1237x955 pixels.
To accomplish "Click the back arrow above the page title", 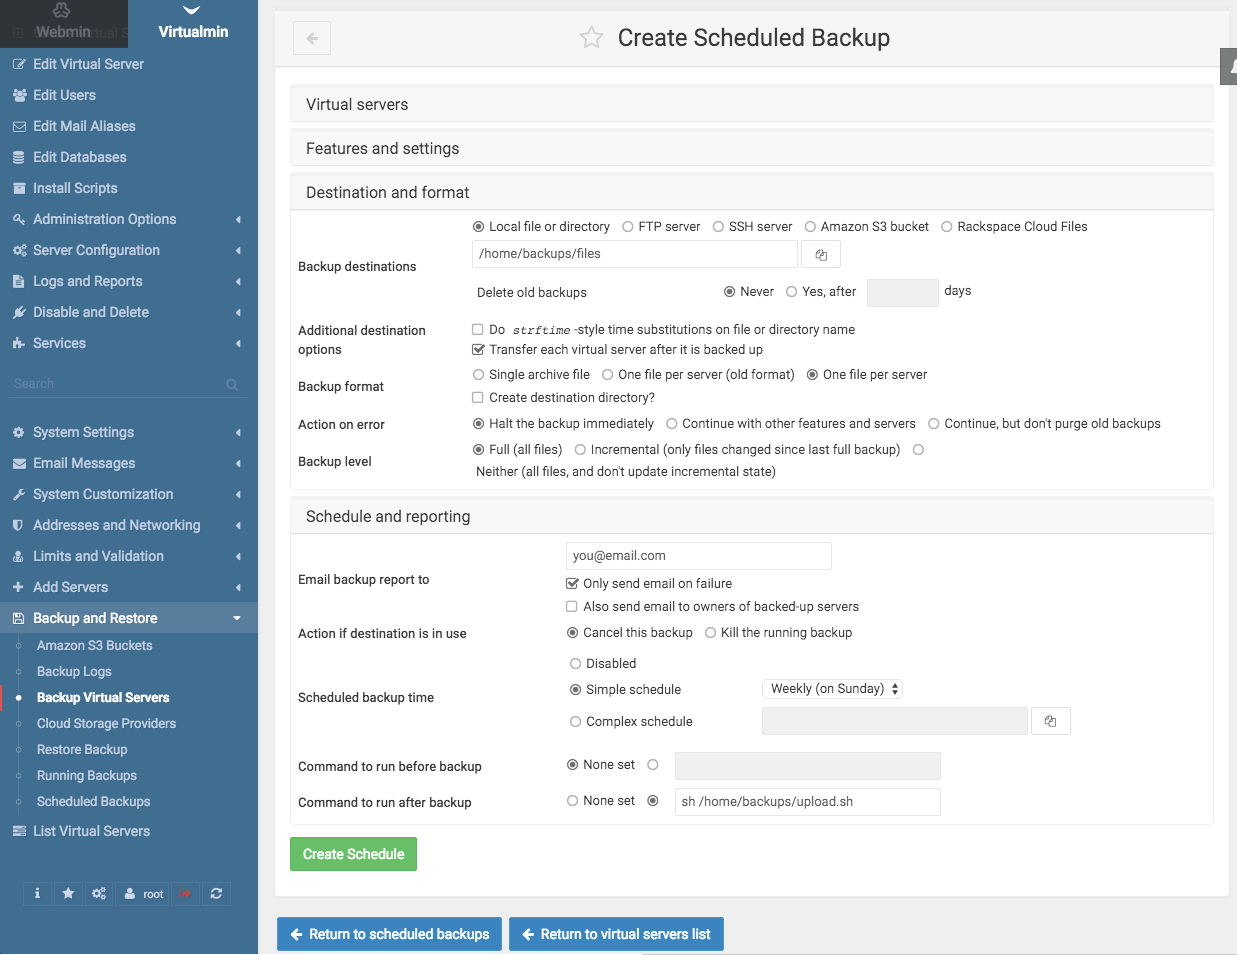I will click(x=311, y=37).
